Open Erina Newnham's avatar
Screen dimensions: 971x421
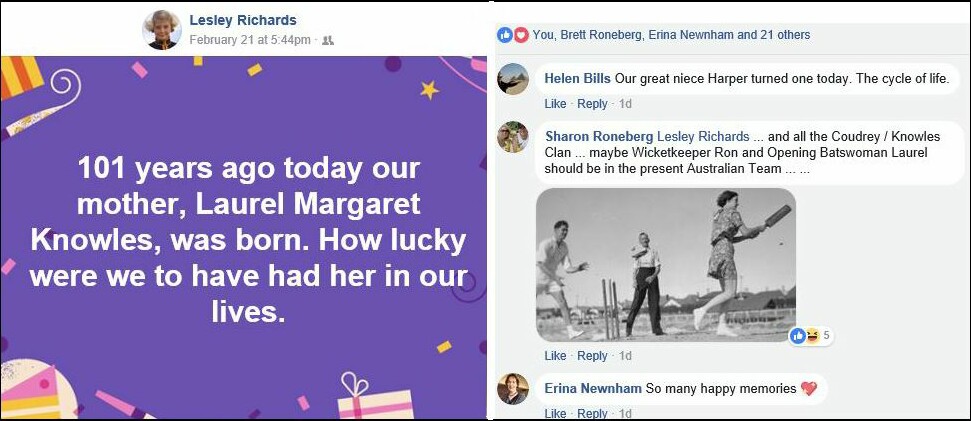[x=513, y=388]
